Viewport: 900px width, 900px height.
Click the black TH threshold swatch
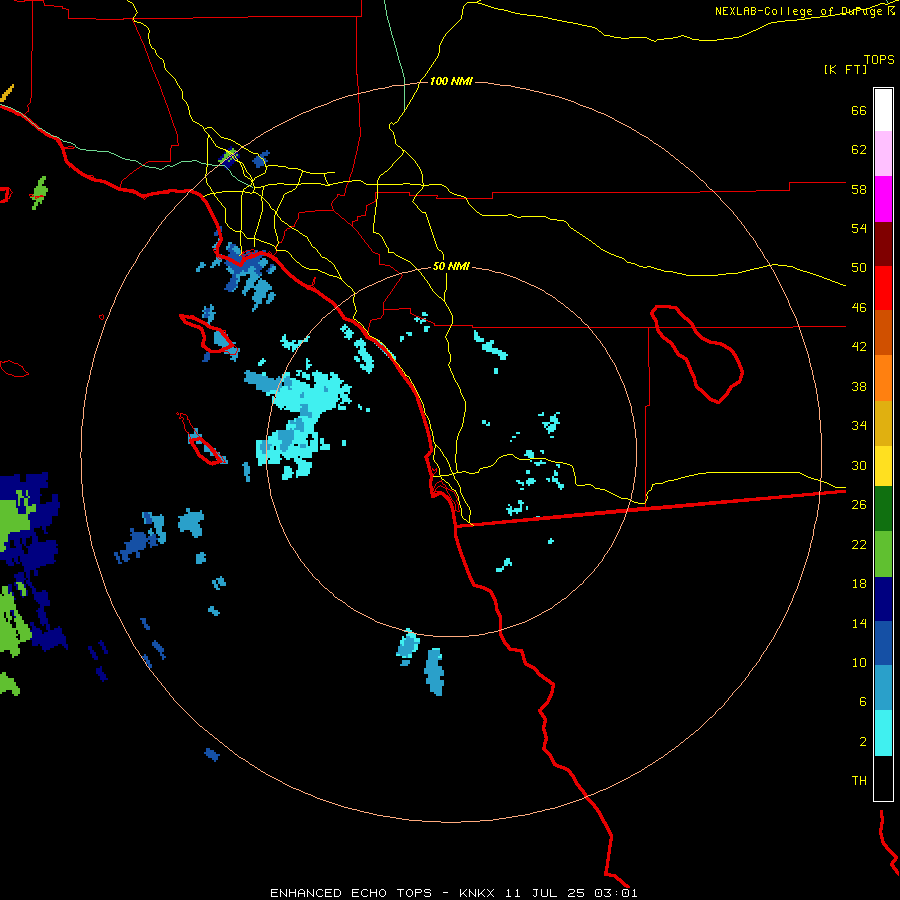click(x=883, y=778)
